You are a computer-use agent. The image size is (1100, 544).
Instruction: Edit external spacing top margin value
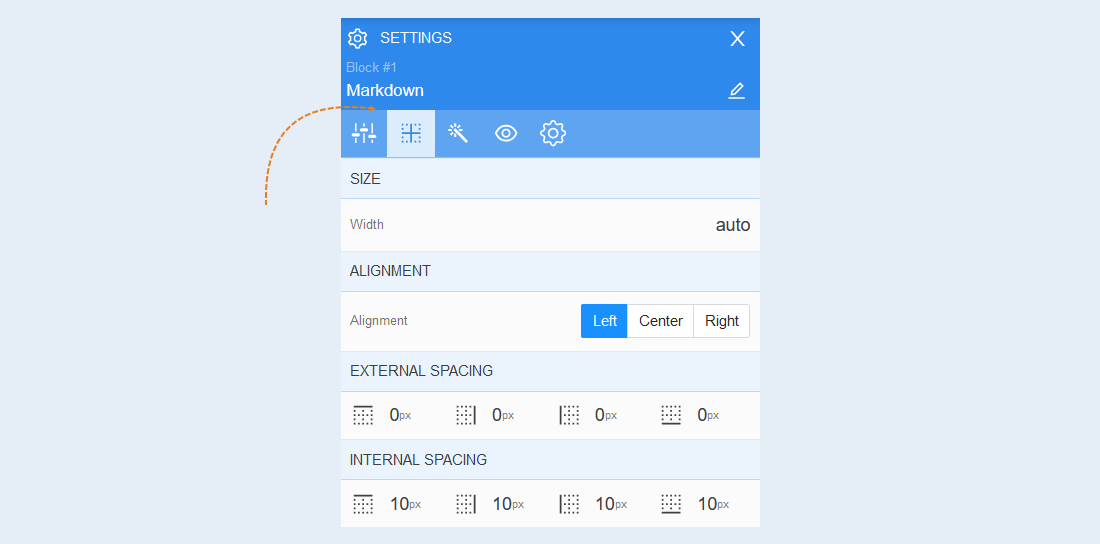(x=400, y=415)
